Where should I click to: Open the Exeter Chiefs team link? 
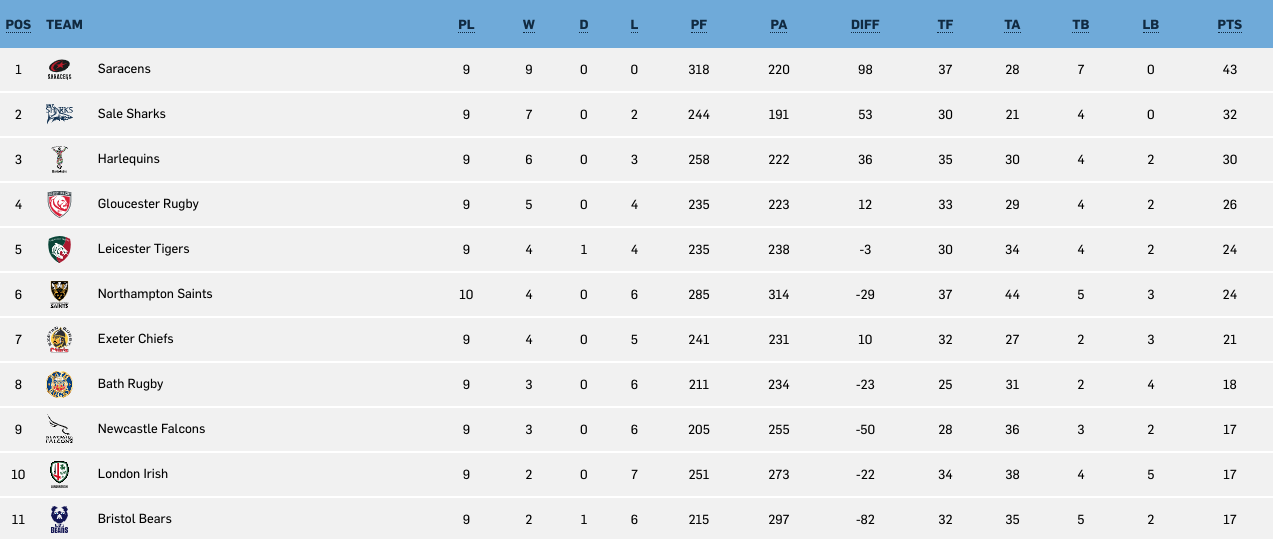136,339
